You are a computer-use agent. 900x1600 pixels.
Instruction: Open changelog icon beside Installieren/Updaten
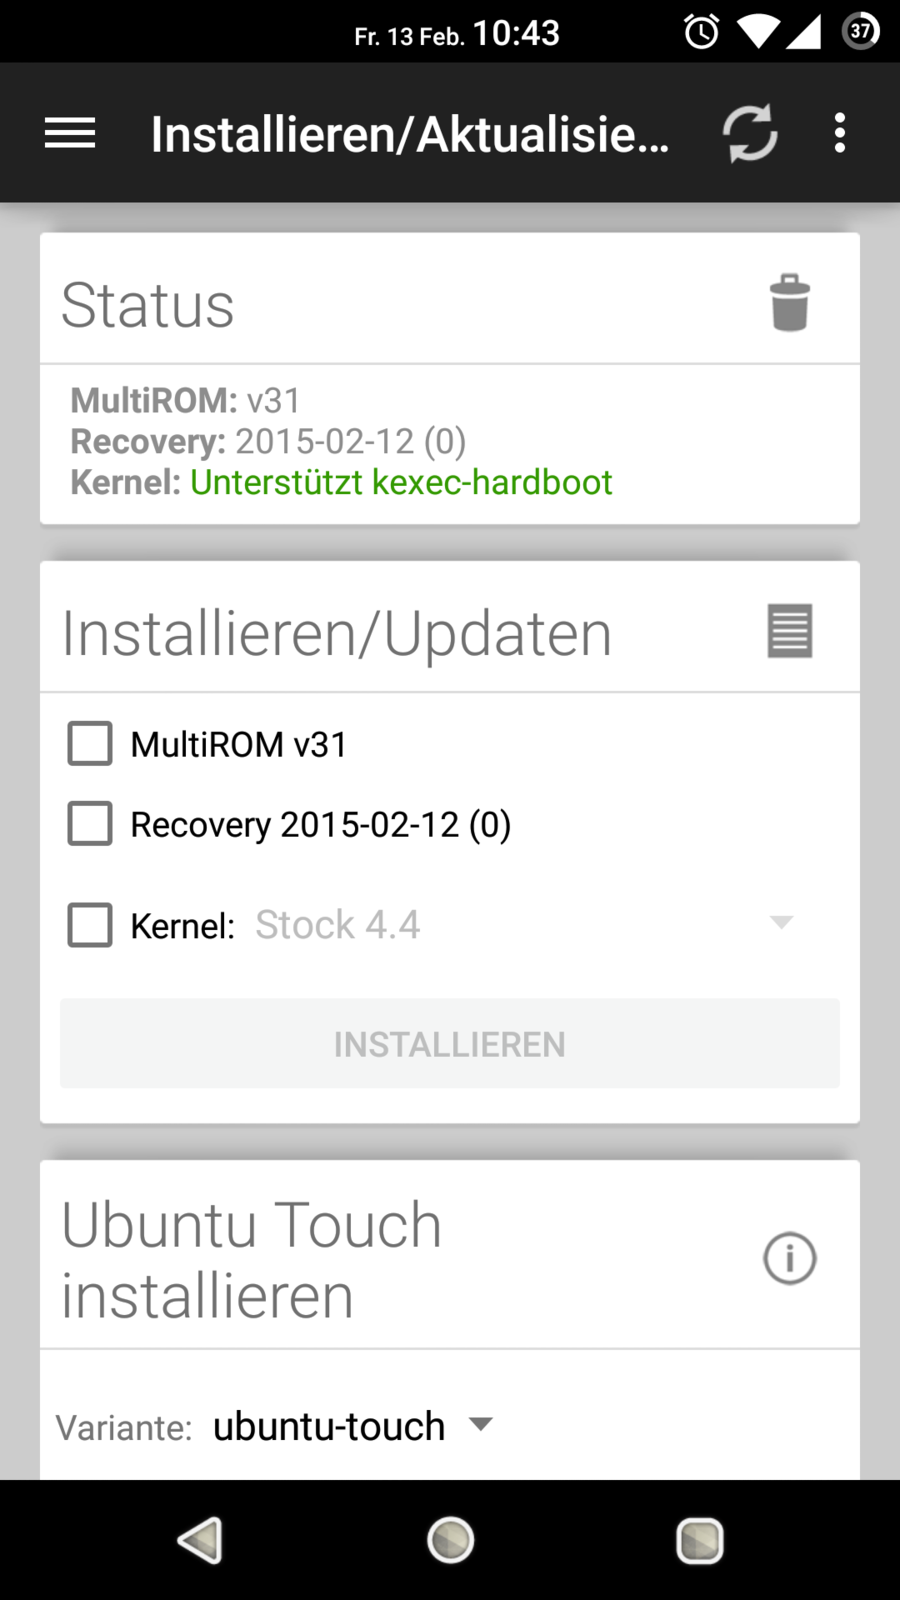coord(789,631)
